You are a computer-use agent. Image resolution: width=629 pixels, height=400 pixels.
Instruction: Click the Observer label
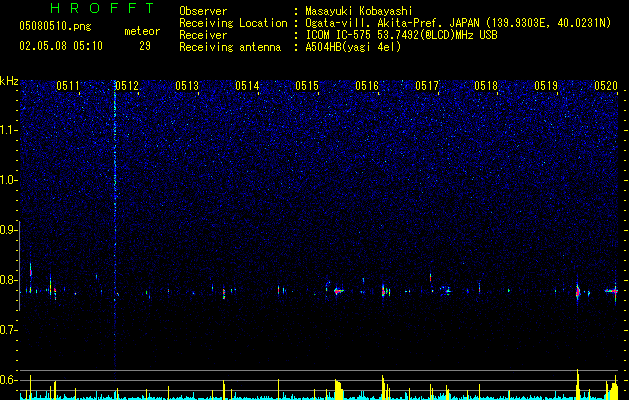pos(203,11)
